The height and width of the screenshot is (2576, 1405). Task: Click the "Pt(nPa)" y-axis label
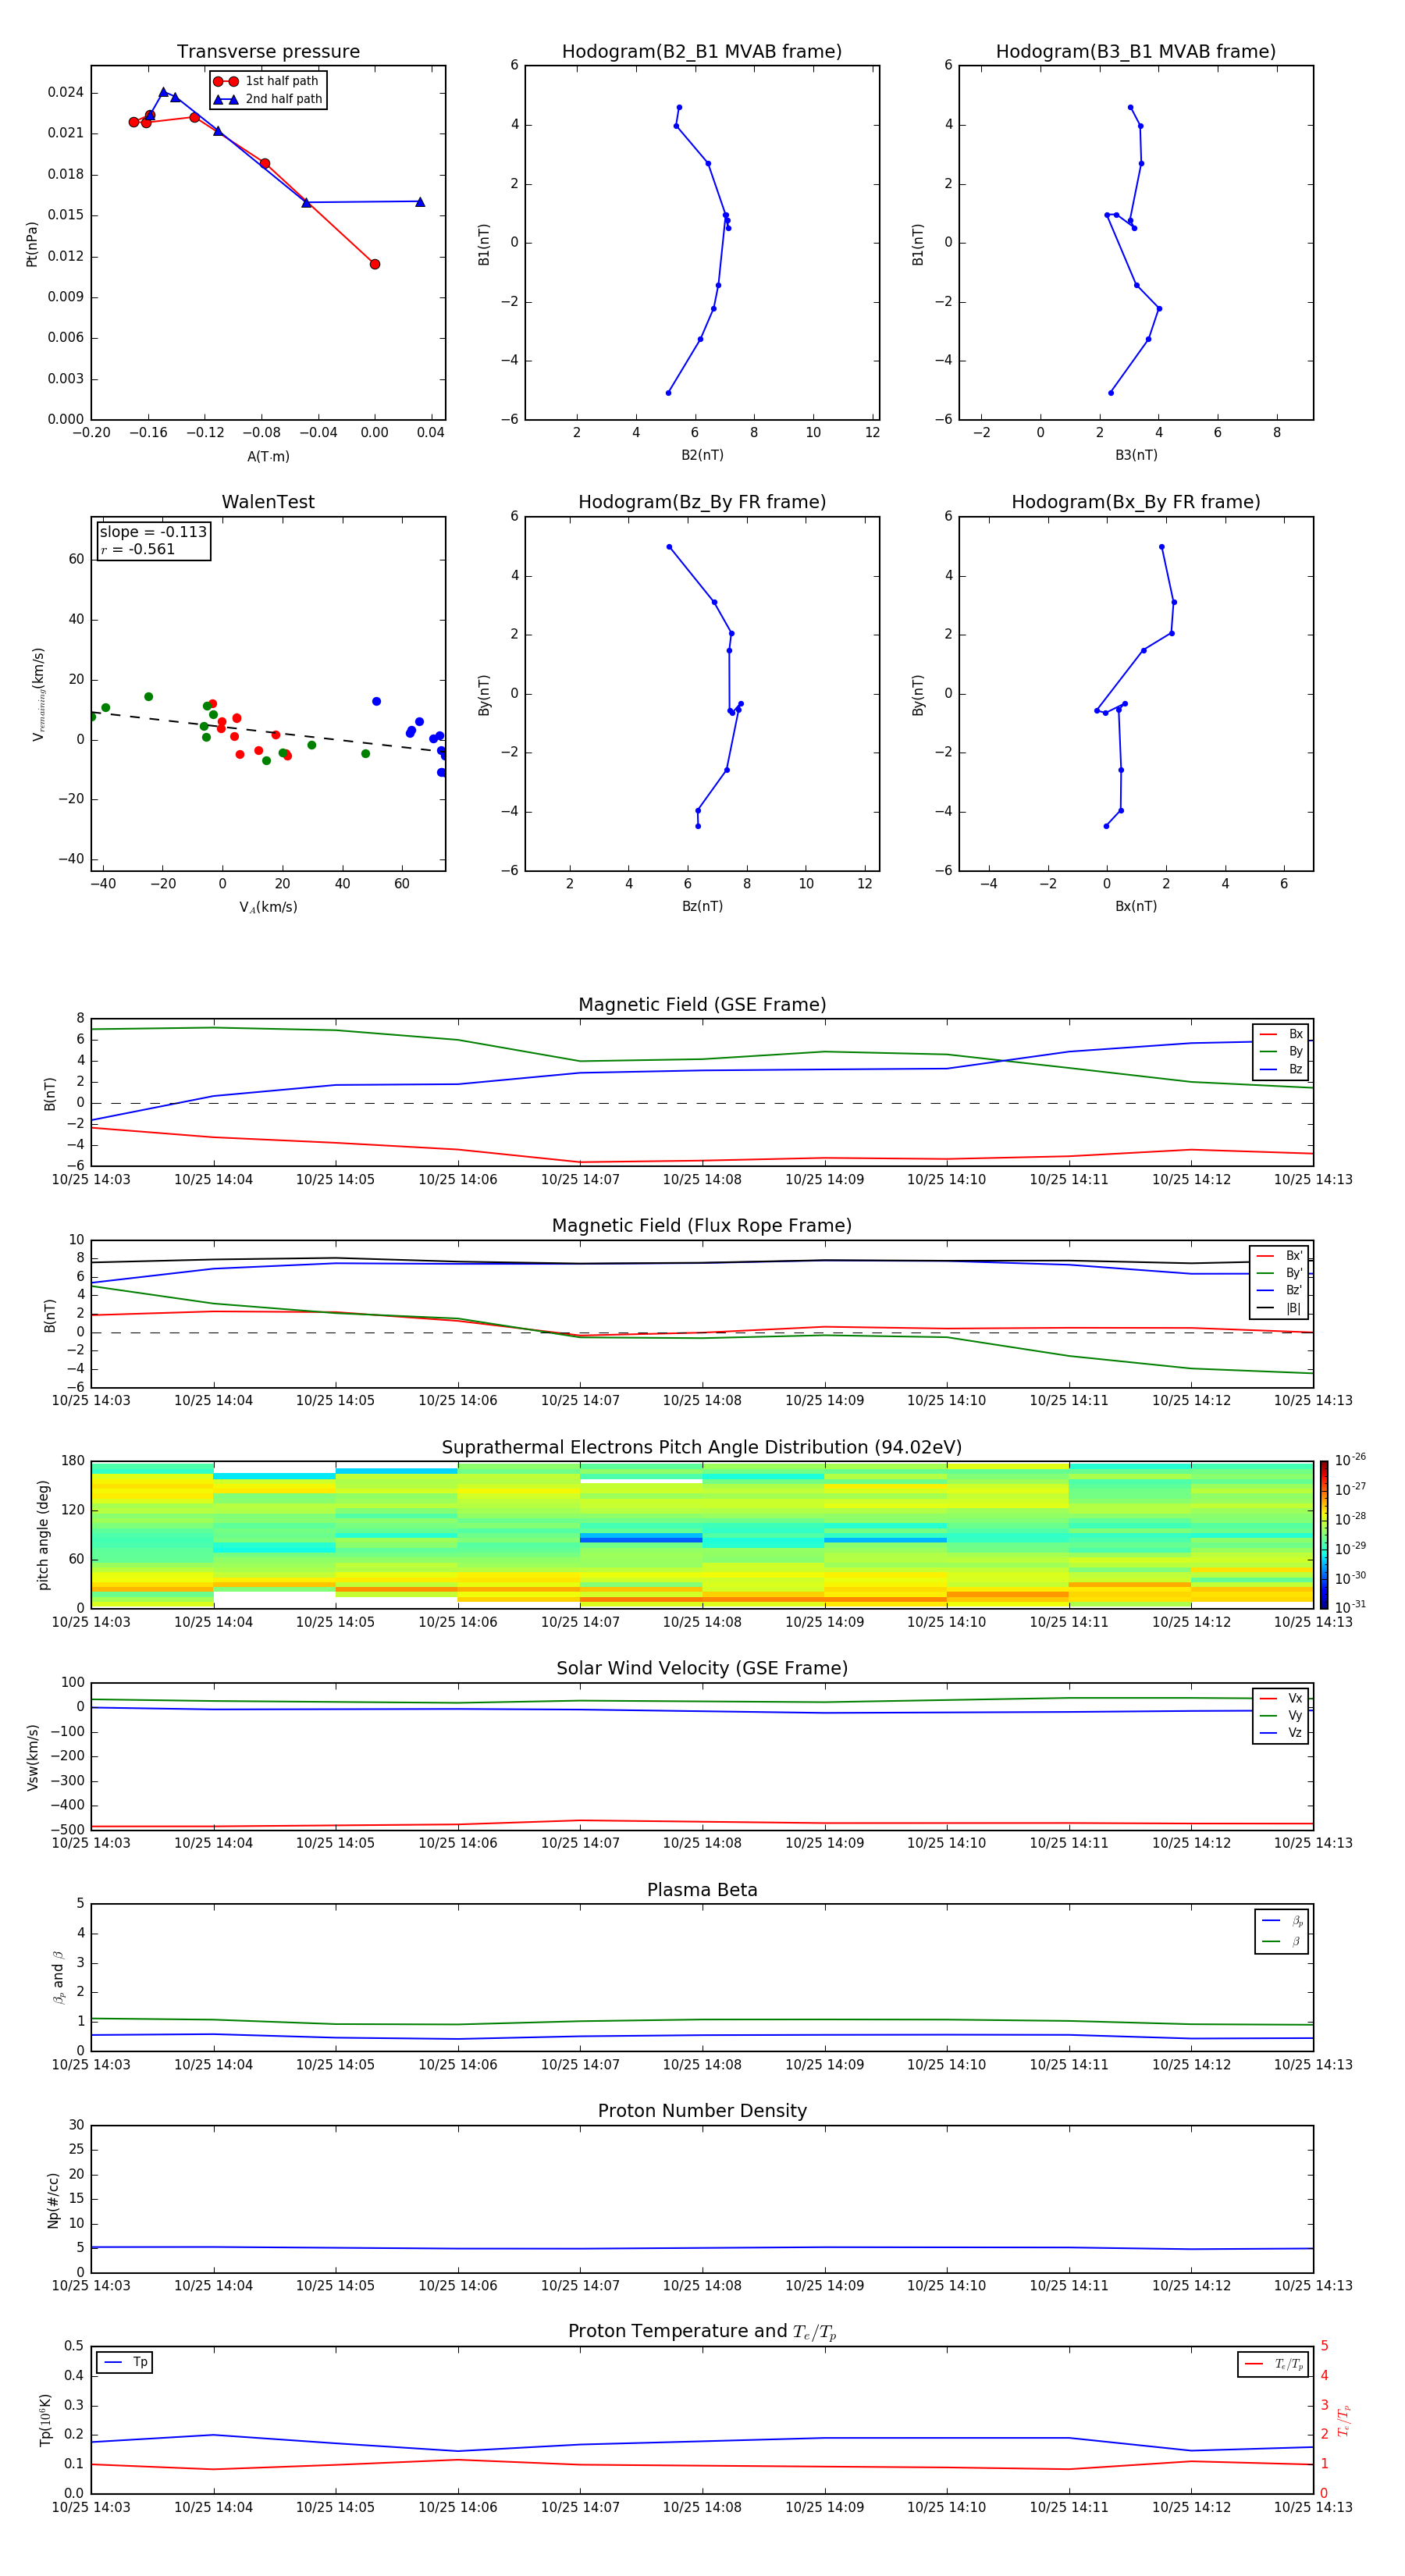pyautogui.click(x=31, y=244)
